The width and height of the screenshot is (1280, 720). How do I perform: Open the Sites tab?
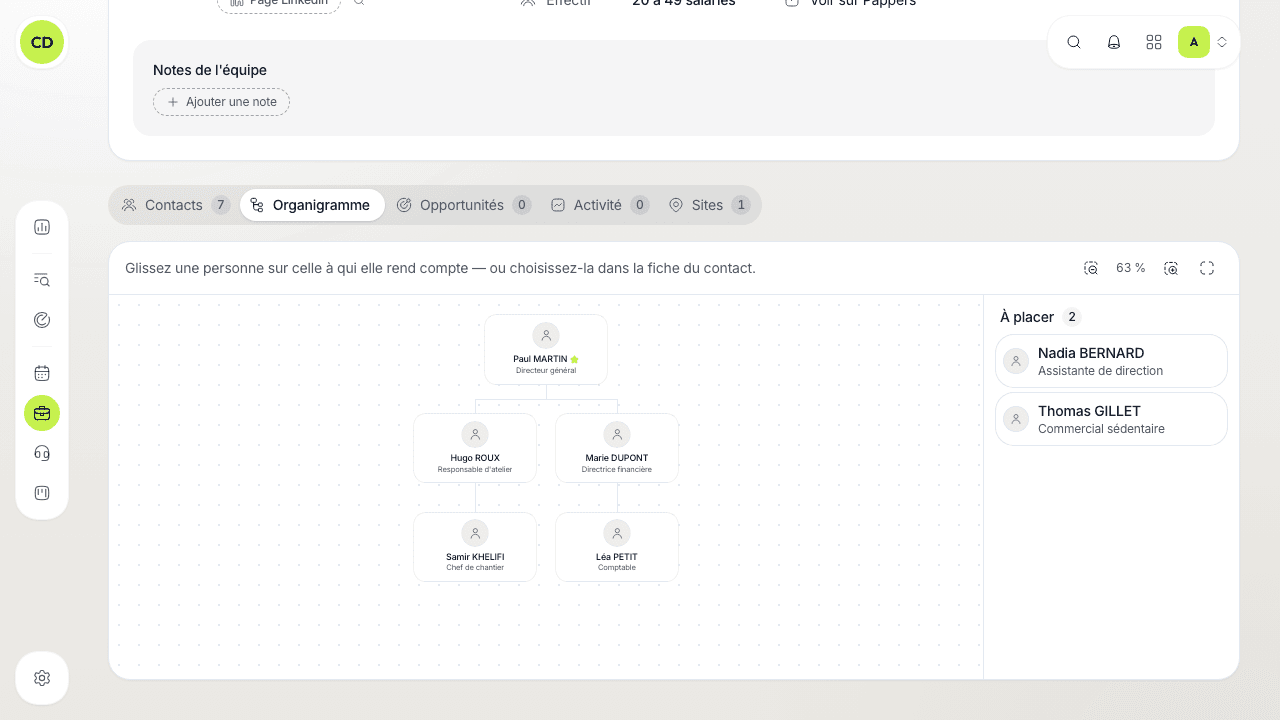pyautogui.click(x=708, y=205)
